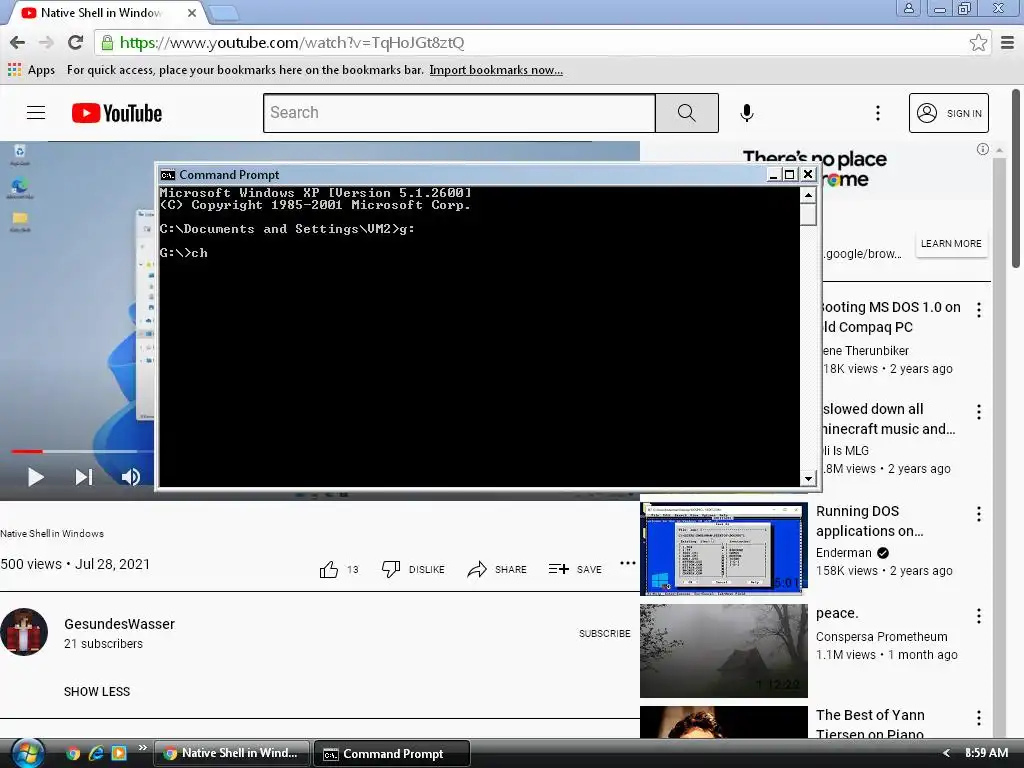Open the peace. video thumbnail
This screenshot has width=1024, height=768.
coord(724,650)
